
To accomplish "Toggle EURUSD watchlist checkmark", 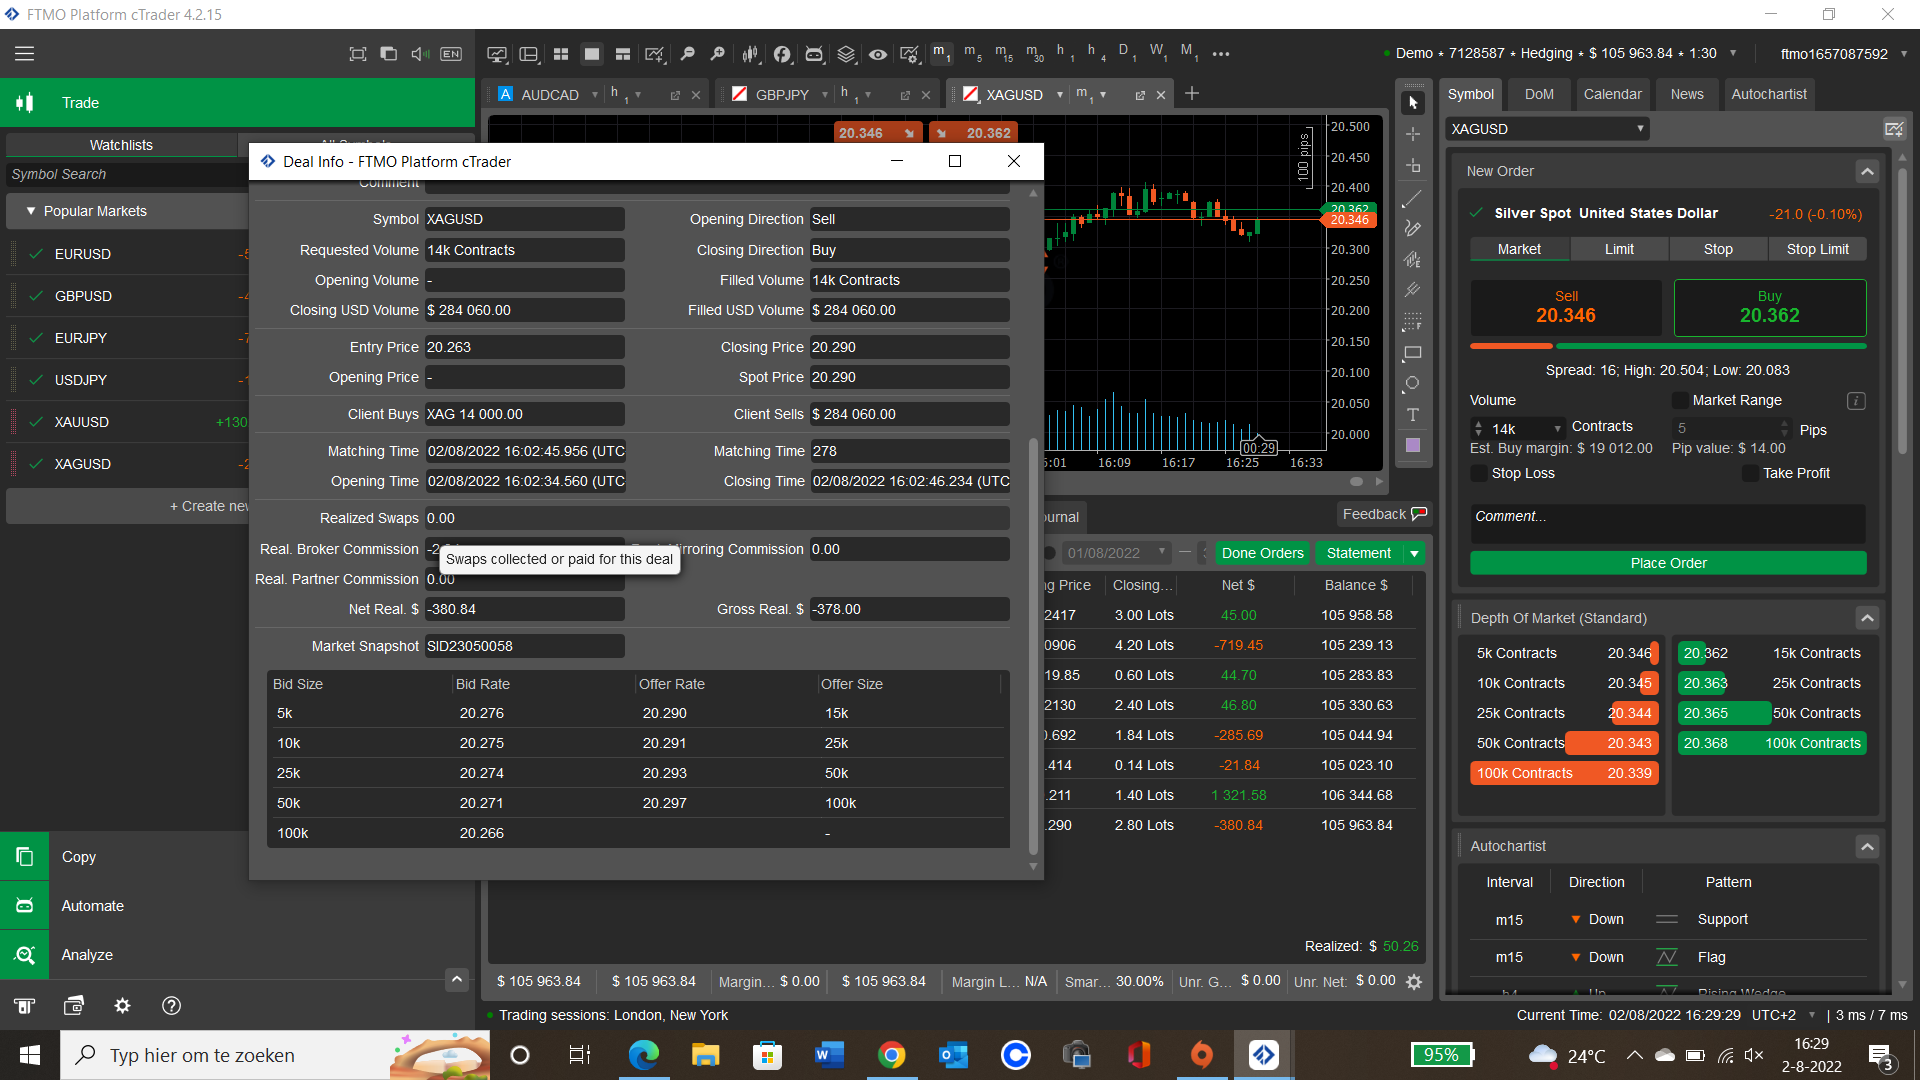I will click(36, 254).
